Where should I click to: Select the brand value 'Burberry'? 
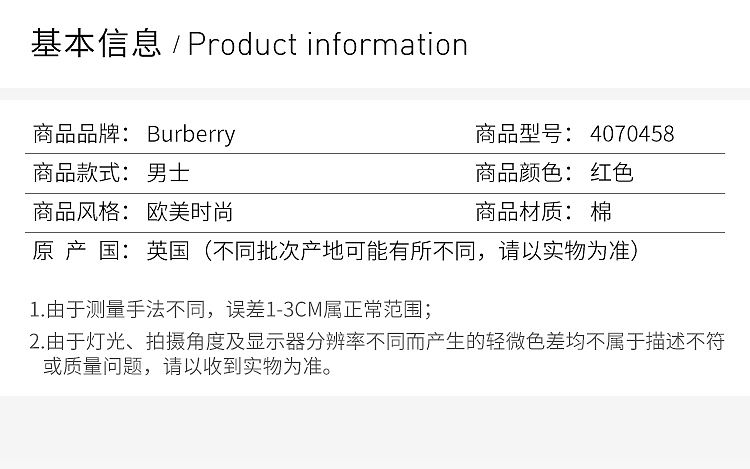click(x=191, y=134)
